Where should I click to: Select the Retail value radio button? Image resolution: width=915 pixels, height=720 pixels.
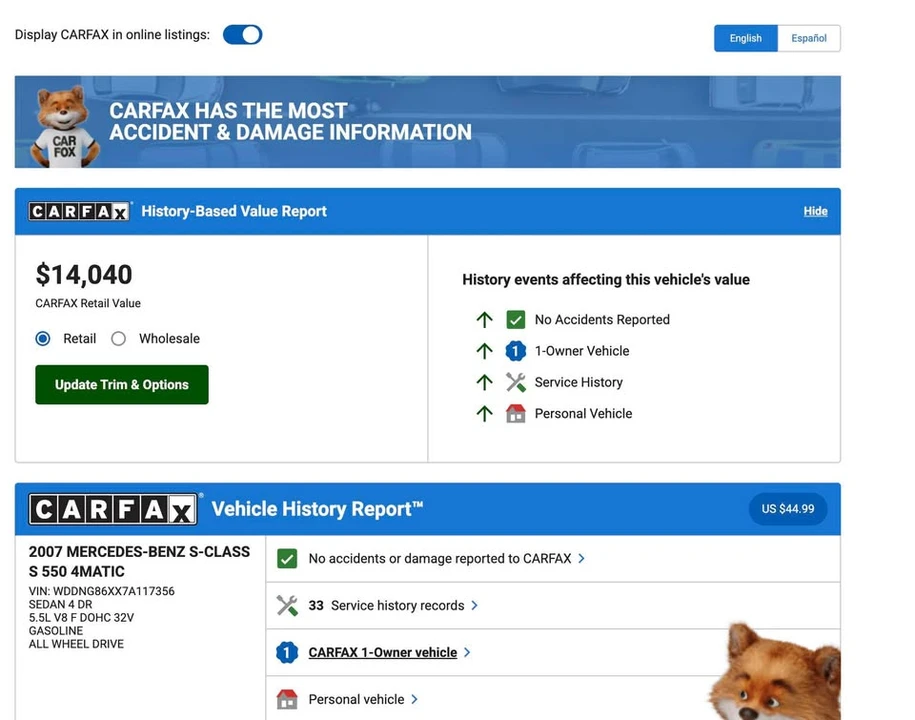(43, 338)
